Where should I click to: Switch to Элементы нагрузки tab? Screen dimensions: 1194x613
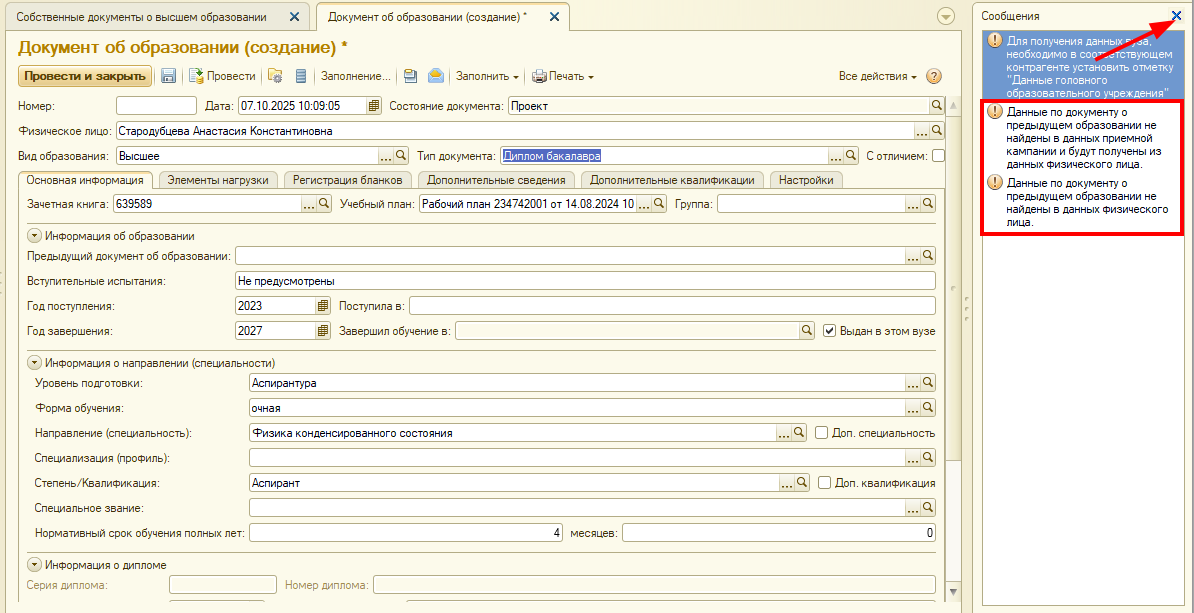click(217, 180)
